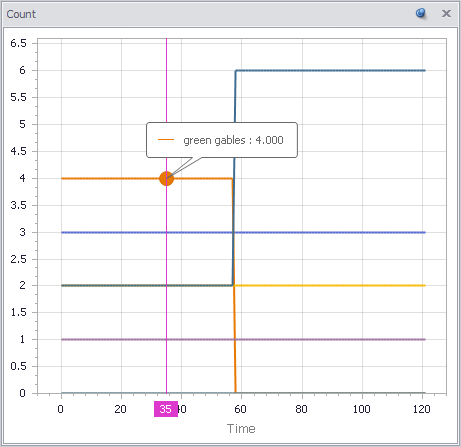
Task: Select the yellow series line at 2
Action: tap(330, 285)
